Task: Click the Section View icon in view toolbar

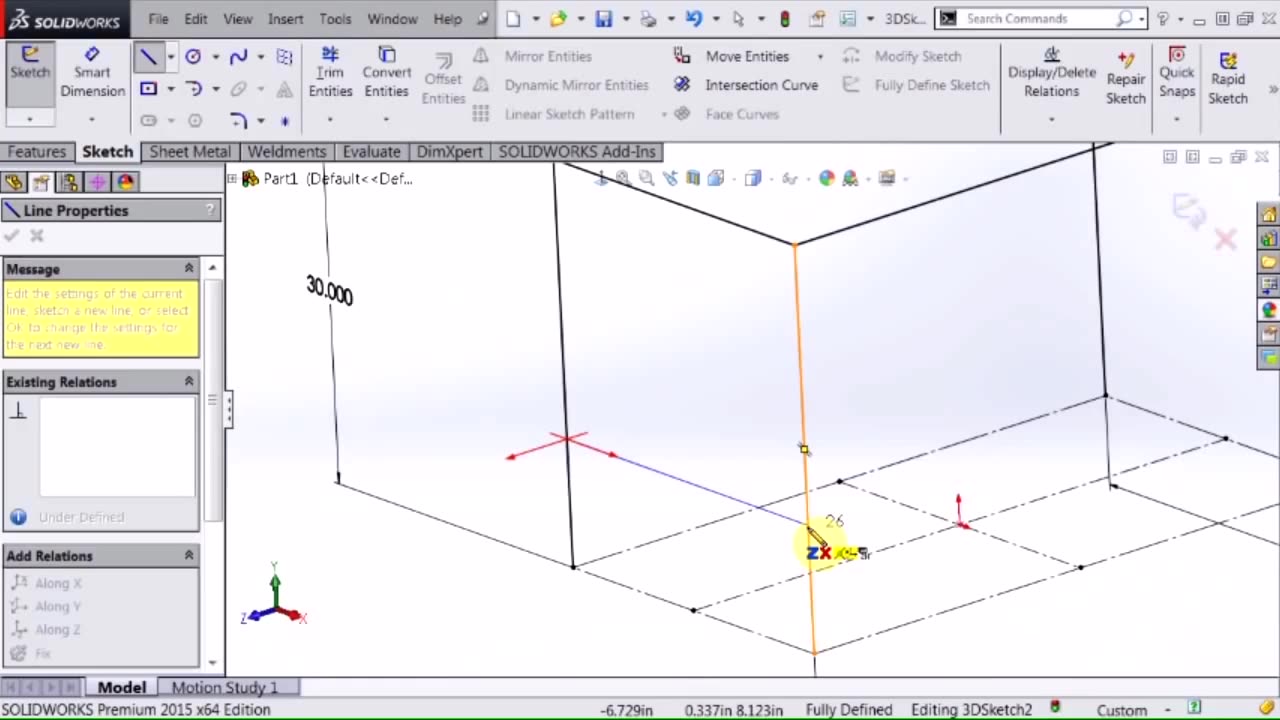Action: tap(693, 178)
